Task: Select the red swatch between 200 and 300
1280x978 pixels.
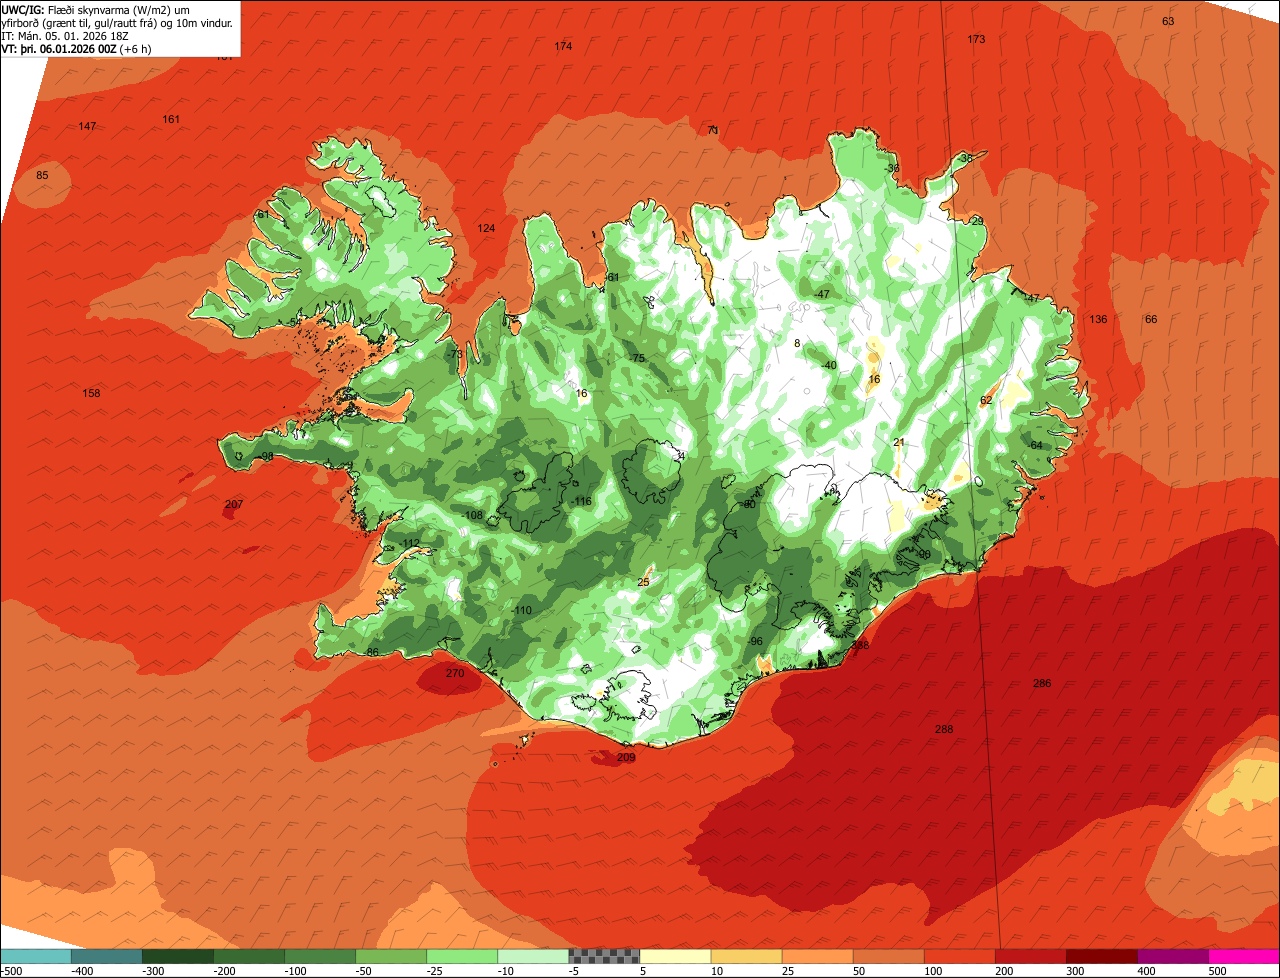Action: pyautogui.click(x=1030, y=956)
